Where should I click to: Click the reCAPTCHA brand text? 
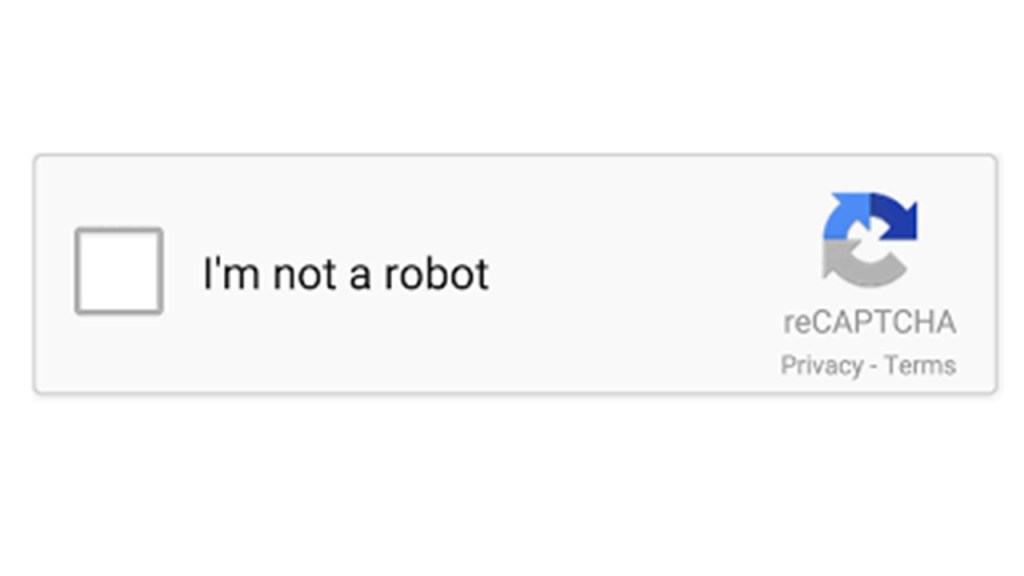(869, 322)
